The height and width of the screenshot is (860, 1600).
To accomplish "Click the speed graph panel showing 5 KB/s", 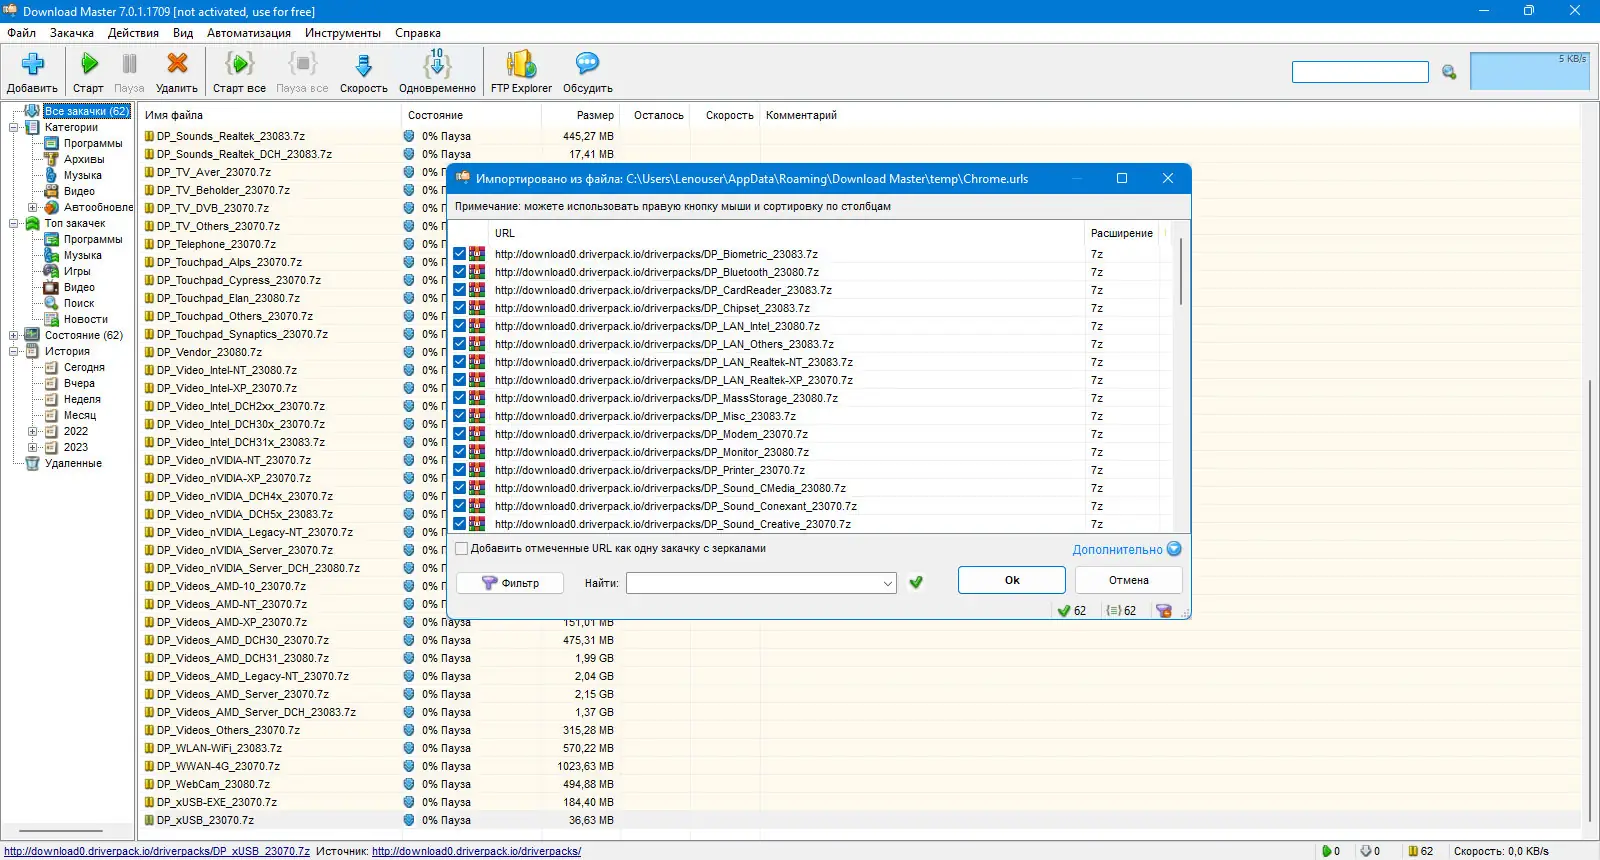I will point(1529,71).
